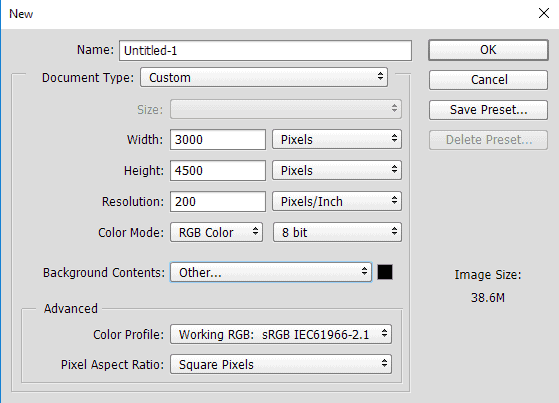Viewport: 559px width, 403px height.
Task: Open the Pixels/Inch resolution units dropdown
Action: pyautogui.click(x=337, y=202)
